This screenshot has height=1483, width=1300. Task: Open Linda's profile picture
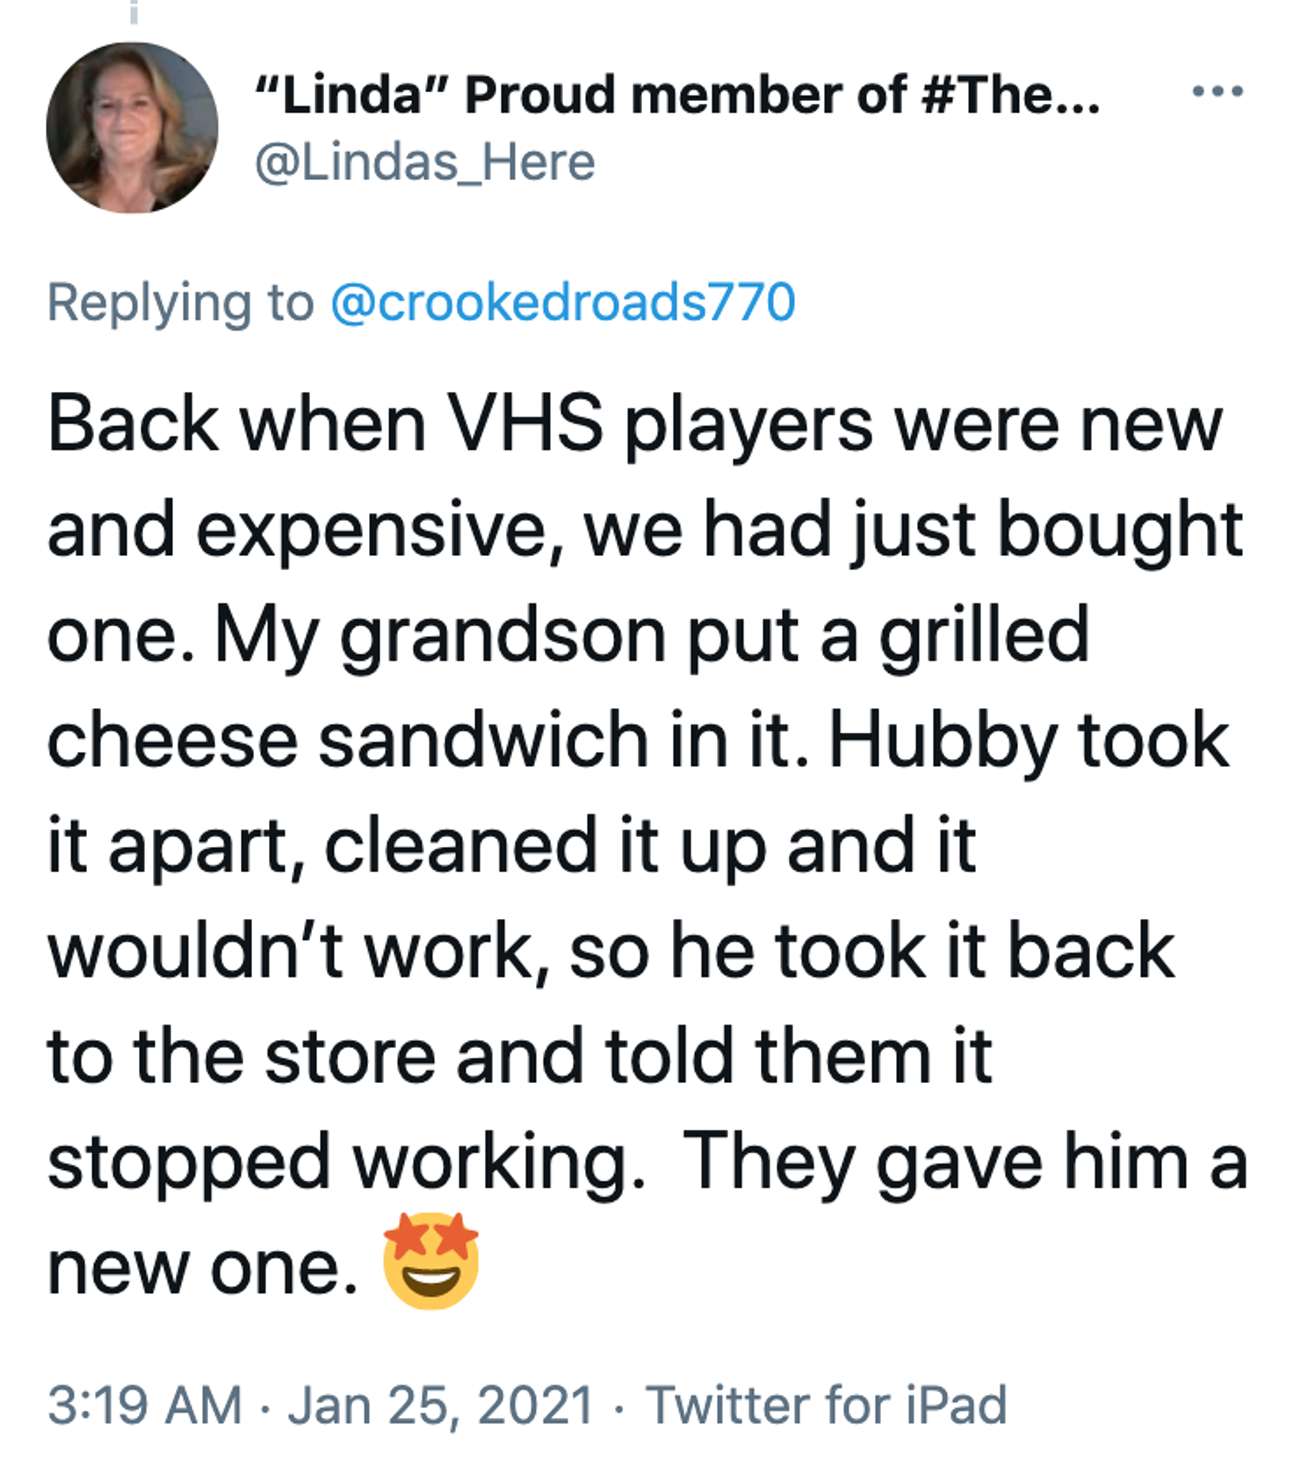click(132, 127)
